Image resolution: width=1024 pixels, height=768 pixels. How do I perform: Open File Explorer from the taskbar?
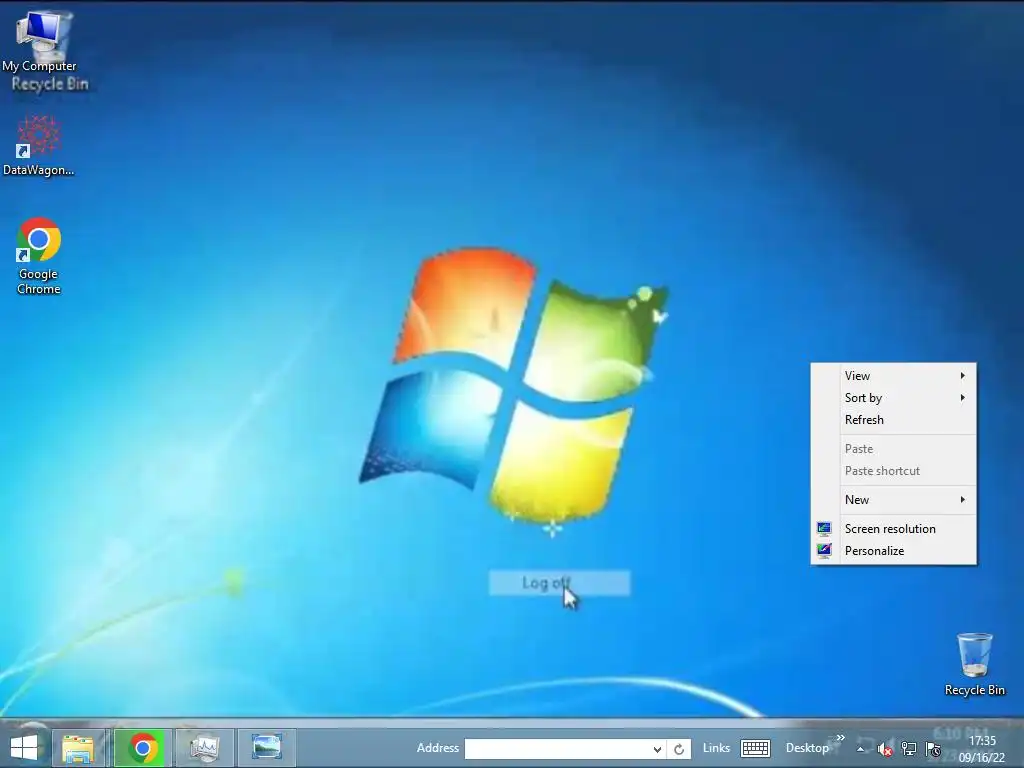[78, 748]
